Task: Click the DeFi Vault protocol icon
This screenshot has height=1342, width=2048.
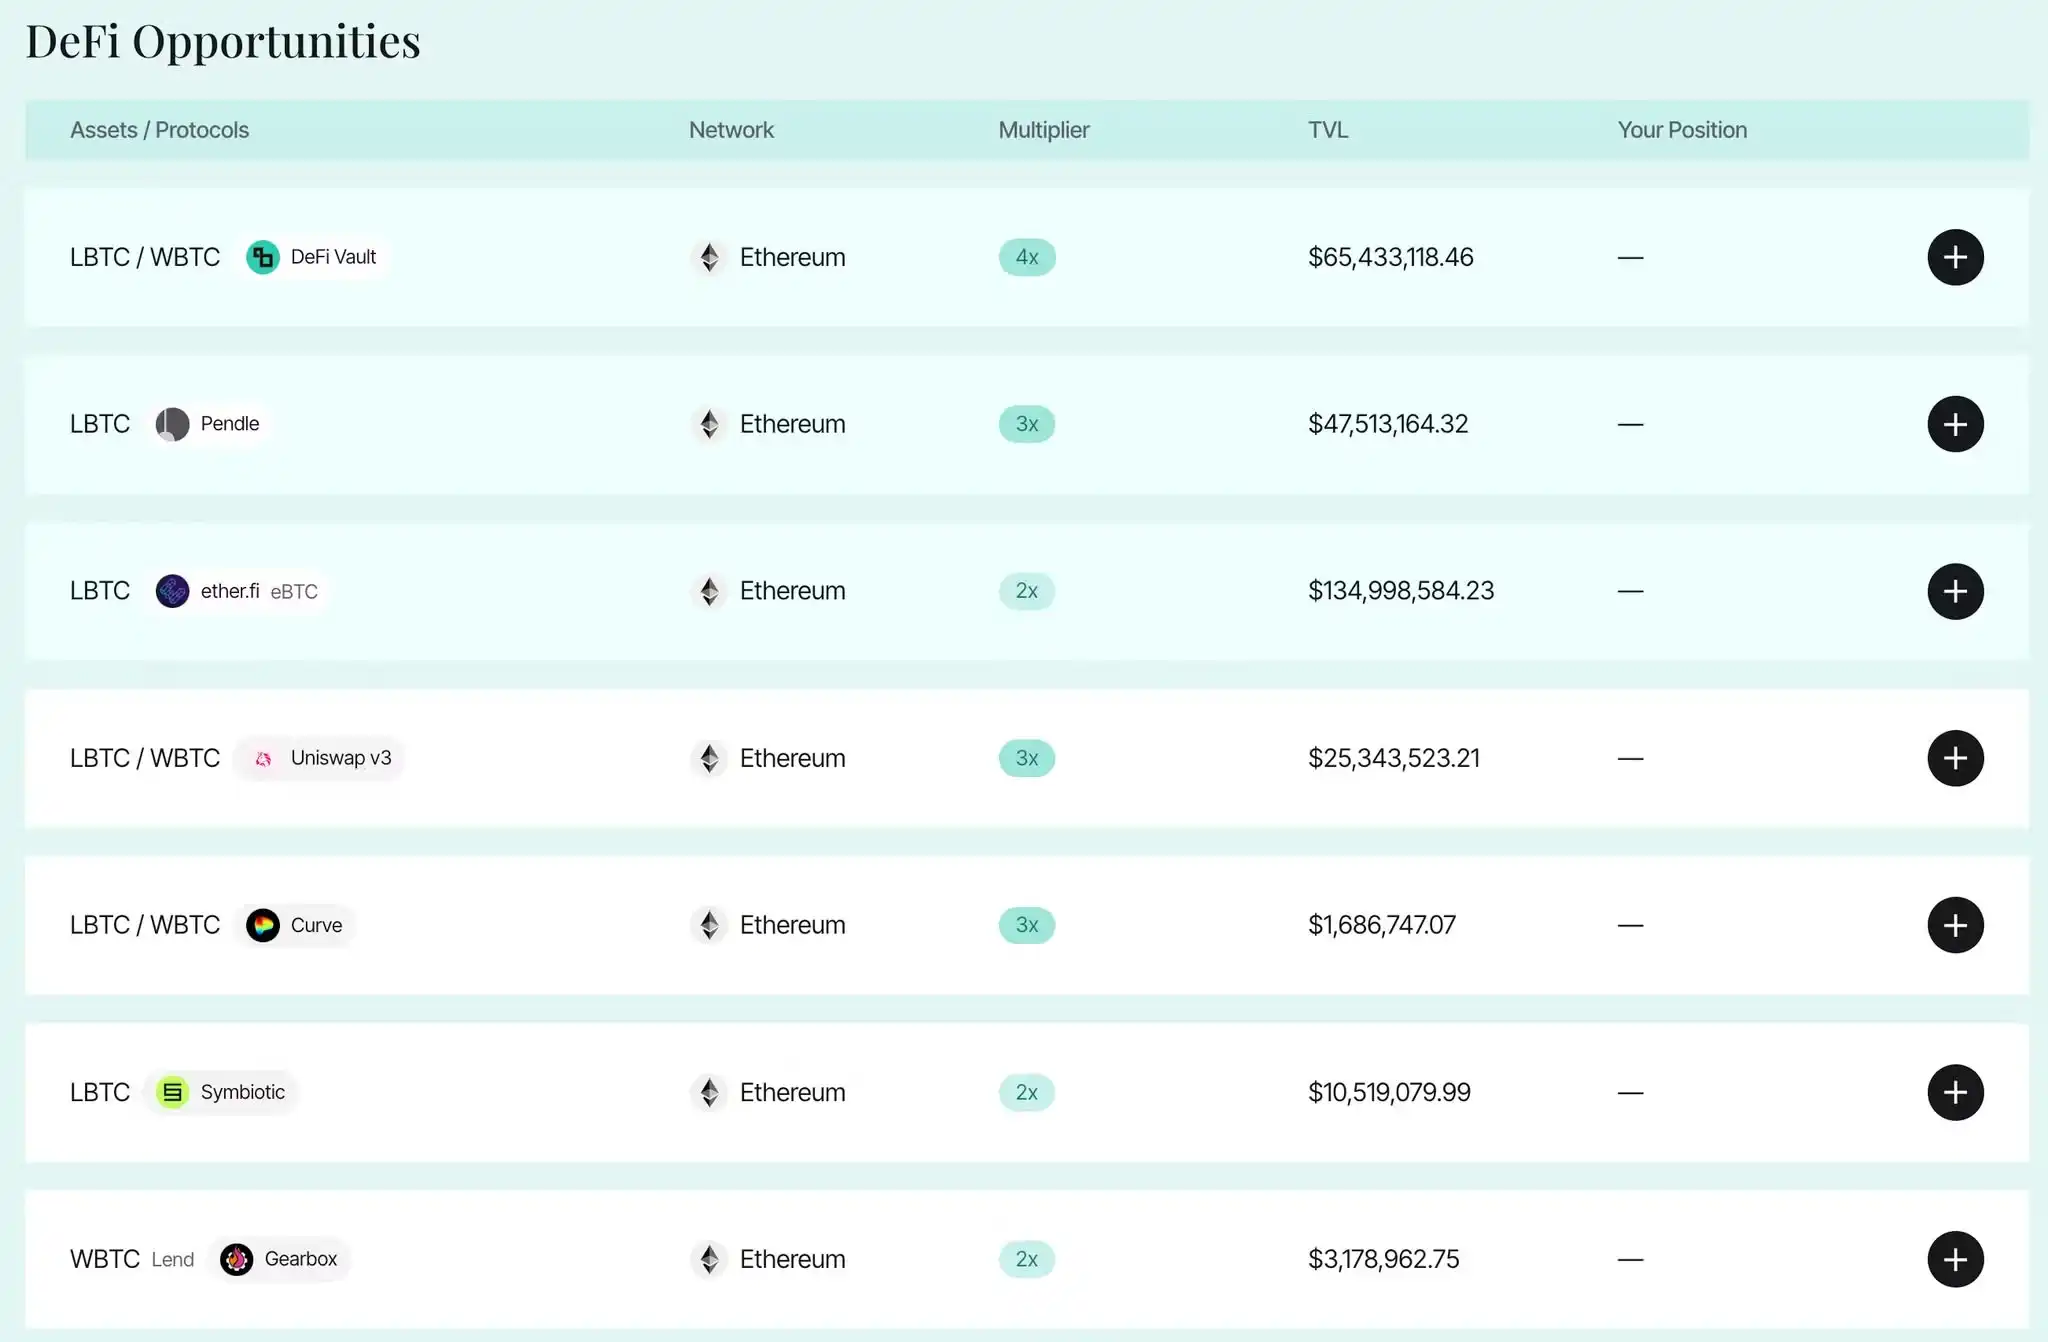Action: [263, 256]
